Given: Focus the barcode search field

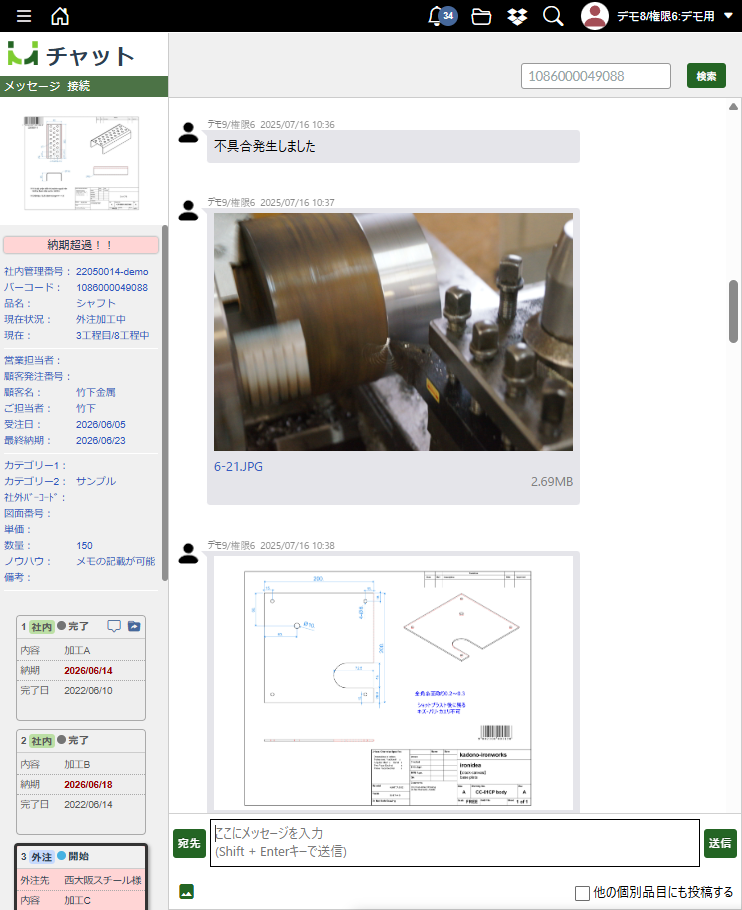Looking at the screenshot, I should coord(596,76).
